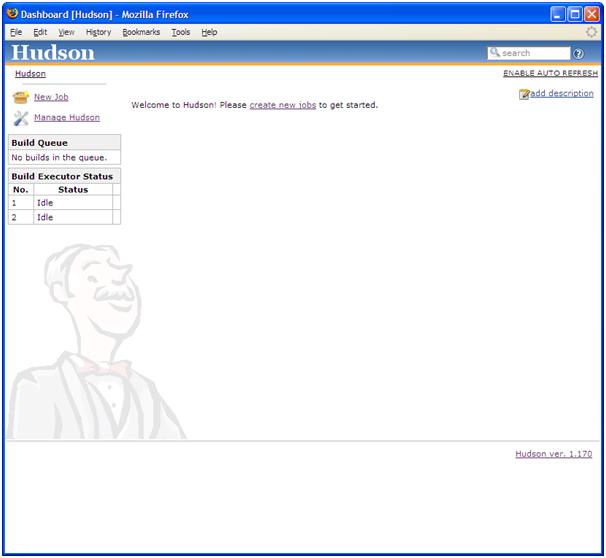The height and width of the screenshot is (558, 606).
Task: Follow the create new jobs link
Action: click(x=283, y=105)
